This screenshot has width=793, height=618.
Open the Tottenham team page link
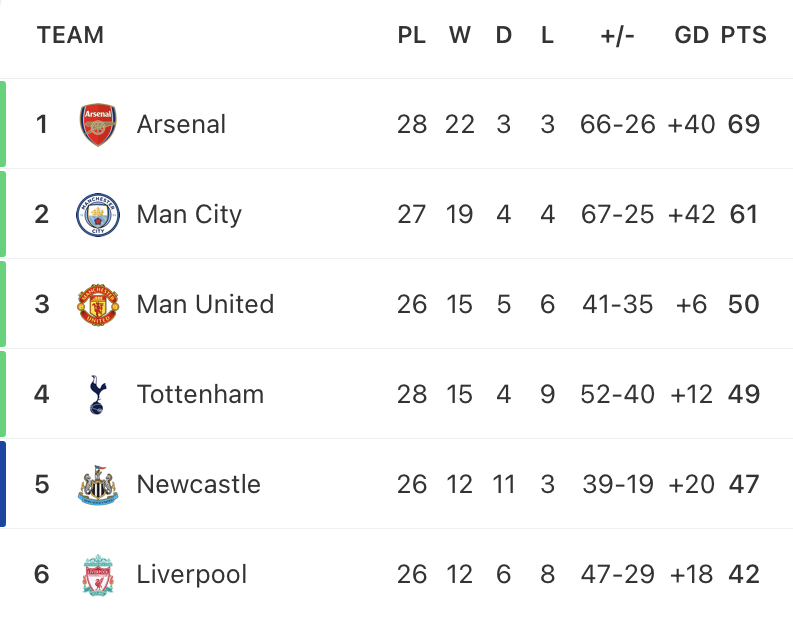[x=200, y=394]
